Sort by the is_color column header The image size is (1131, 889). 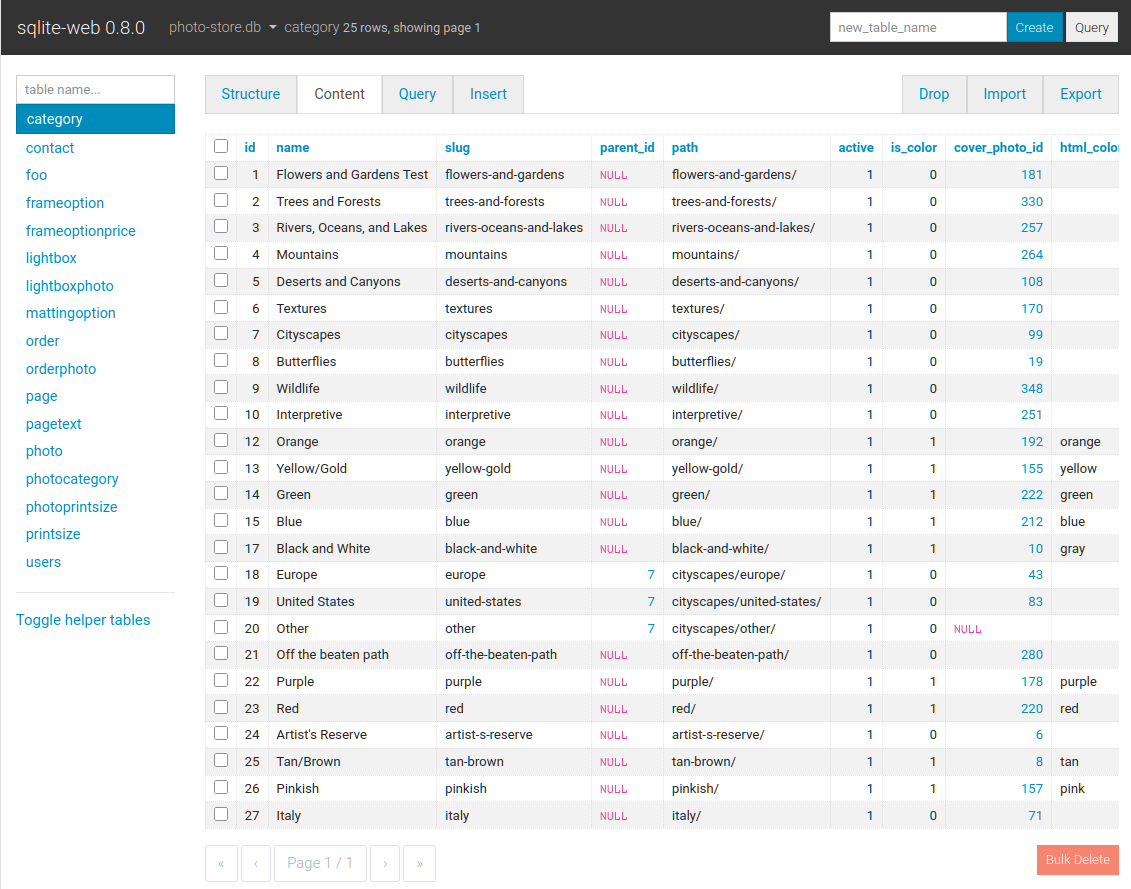click(x=913, y=147)
